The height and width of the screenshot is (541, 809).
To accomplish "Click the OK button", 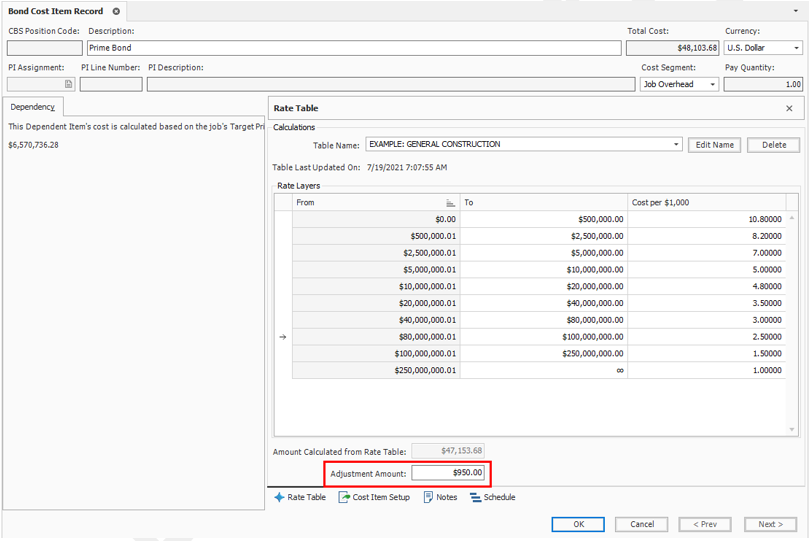I will point(578,524).
